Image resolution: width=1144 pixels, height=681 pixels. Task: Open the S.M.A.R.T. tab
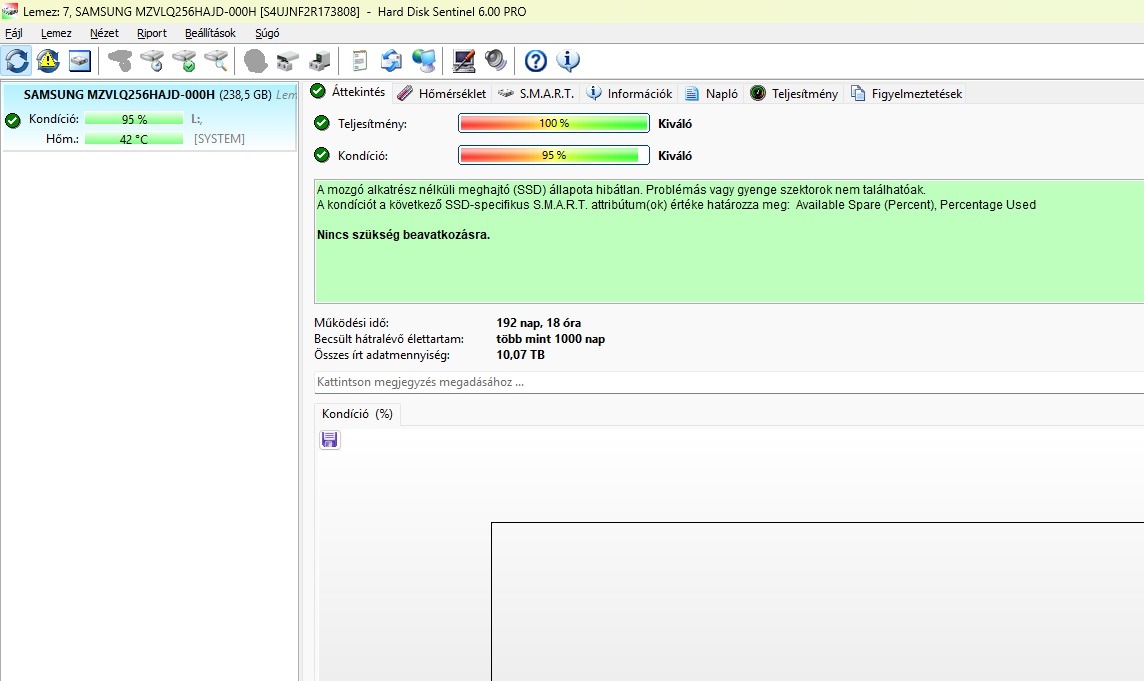[536, 93]
